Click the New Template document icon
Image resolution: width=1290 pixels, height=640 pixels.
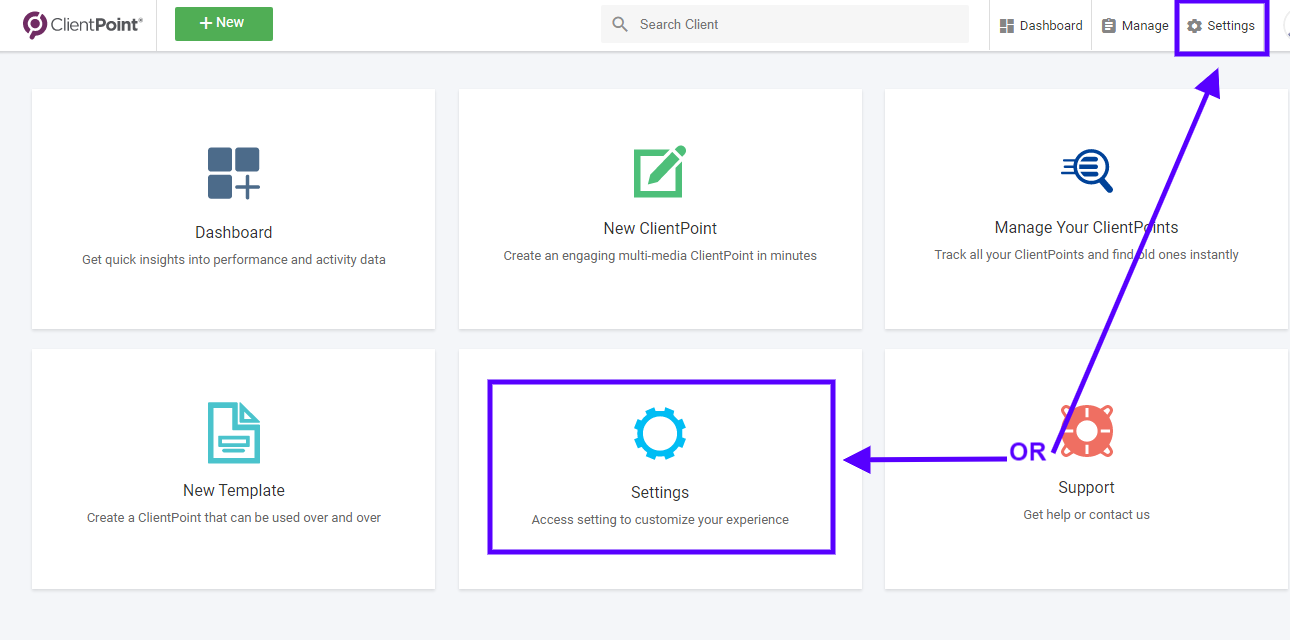(234, 432)
